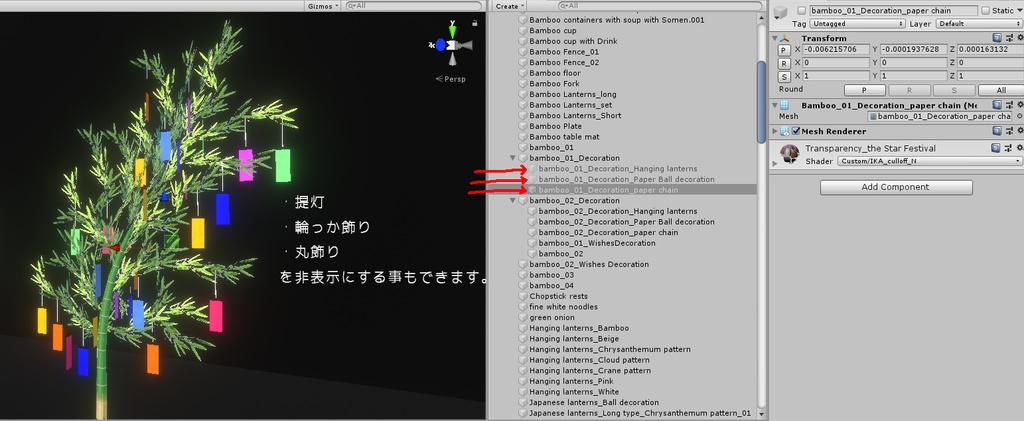Open the Create dropdown in Hierarchy

pyautogui.click(x=510, y=5)
